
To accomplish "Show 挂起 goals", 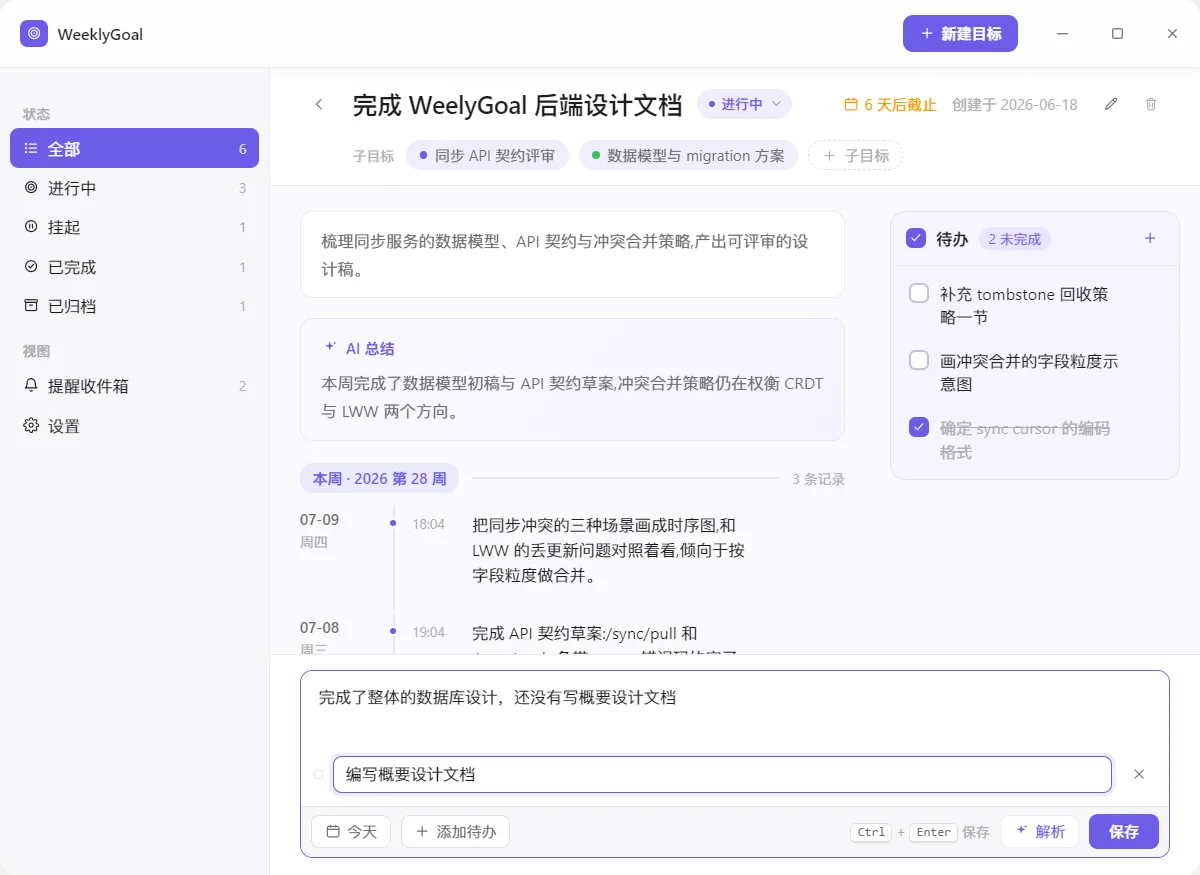I will (x=134, y=227).
